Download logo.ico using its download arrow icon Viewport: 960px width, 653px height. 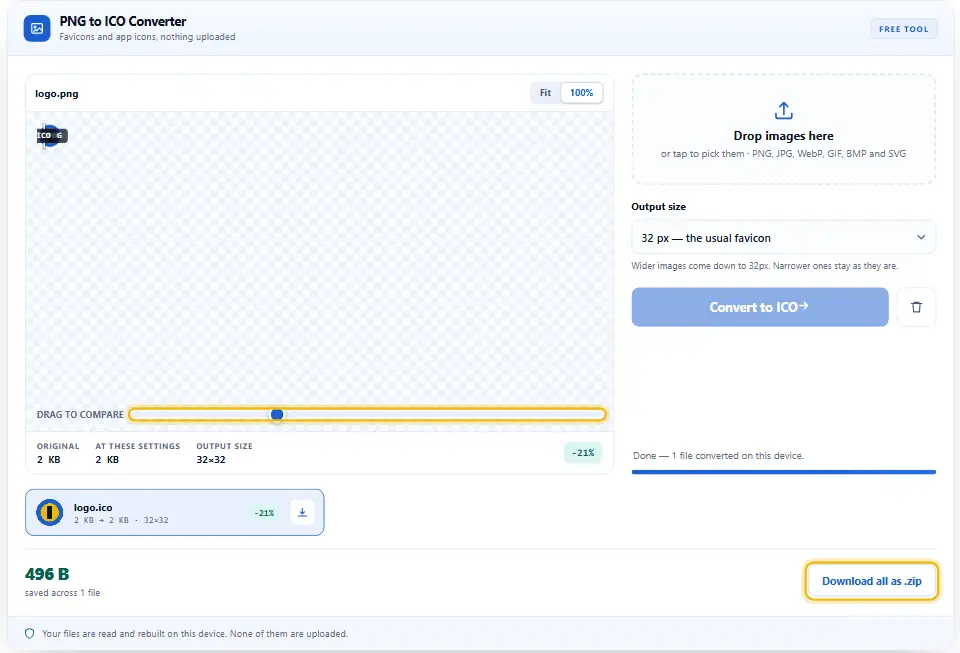click(302, 512)
